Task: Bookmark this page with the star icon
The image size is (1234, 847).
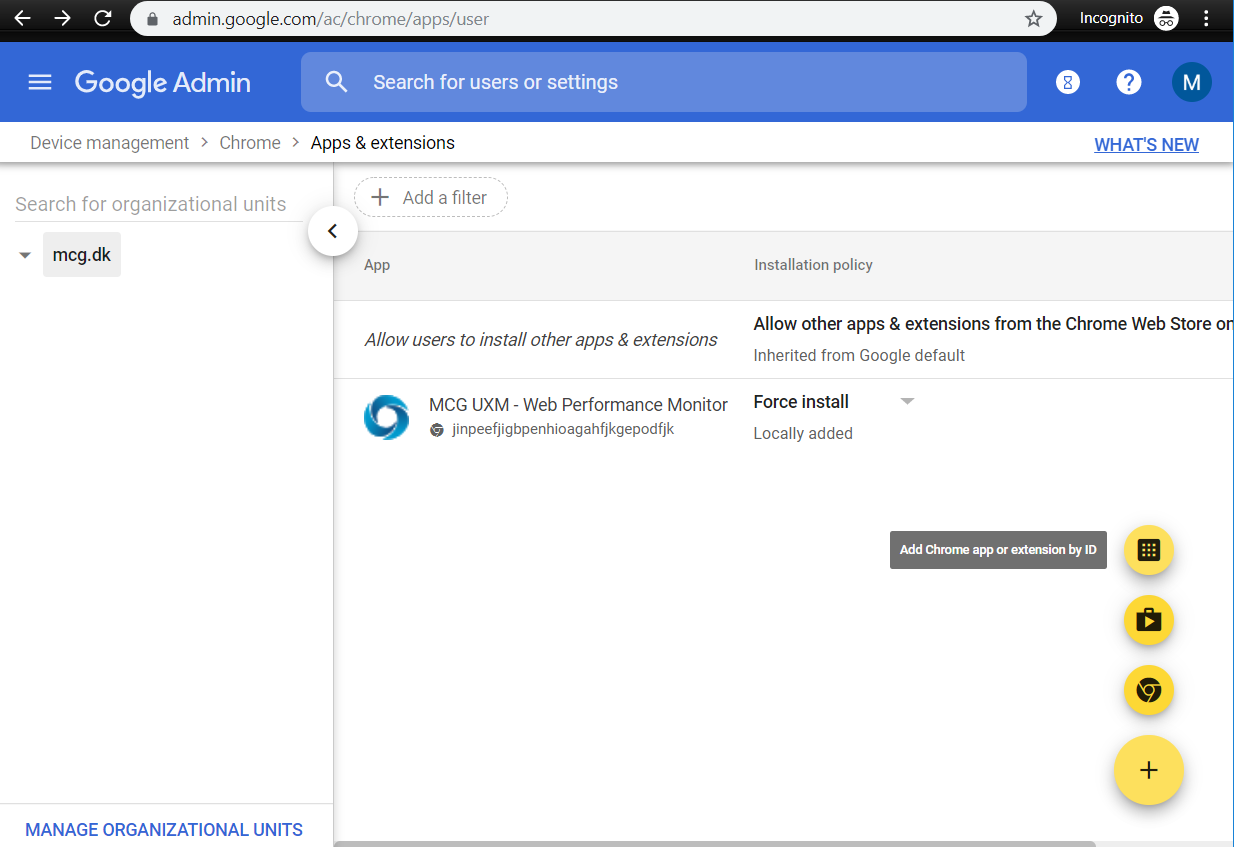Action: pyautogui.click(x=1033, y=18)
